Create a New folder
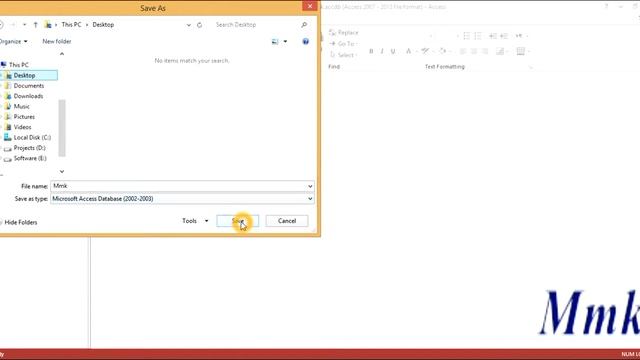The width and height of the screenshot is (640, 360). 57,42
